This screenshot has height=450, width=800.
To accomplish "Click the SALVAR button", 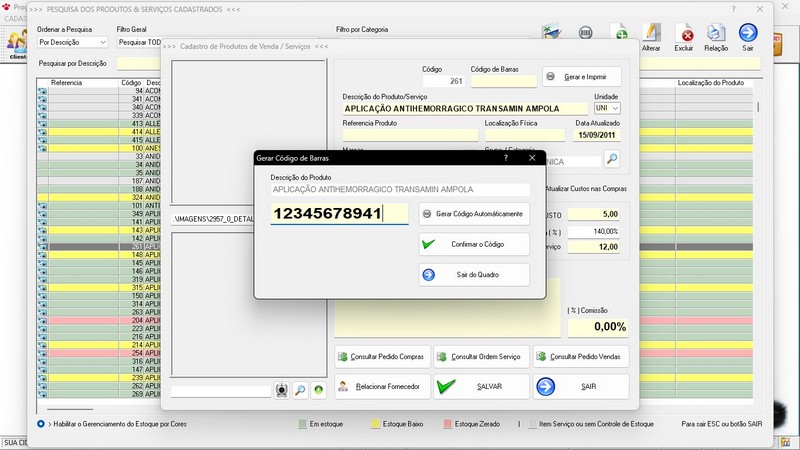I will [x=481, y=387].
